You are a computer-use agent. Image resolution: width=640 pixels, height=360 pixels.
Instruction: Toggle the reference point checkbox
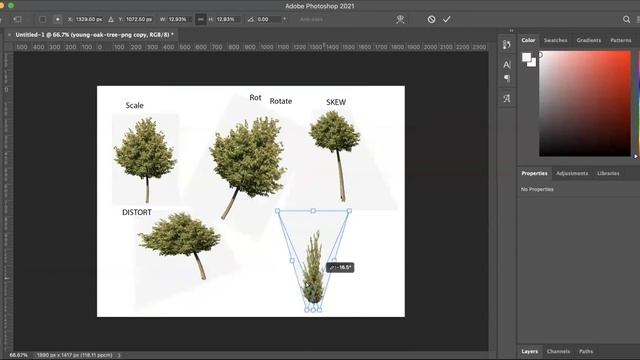coord(42,19)
